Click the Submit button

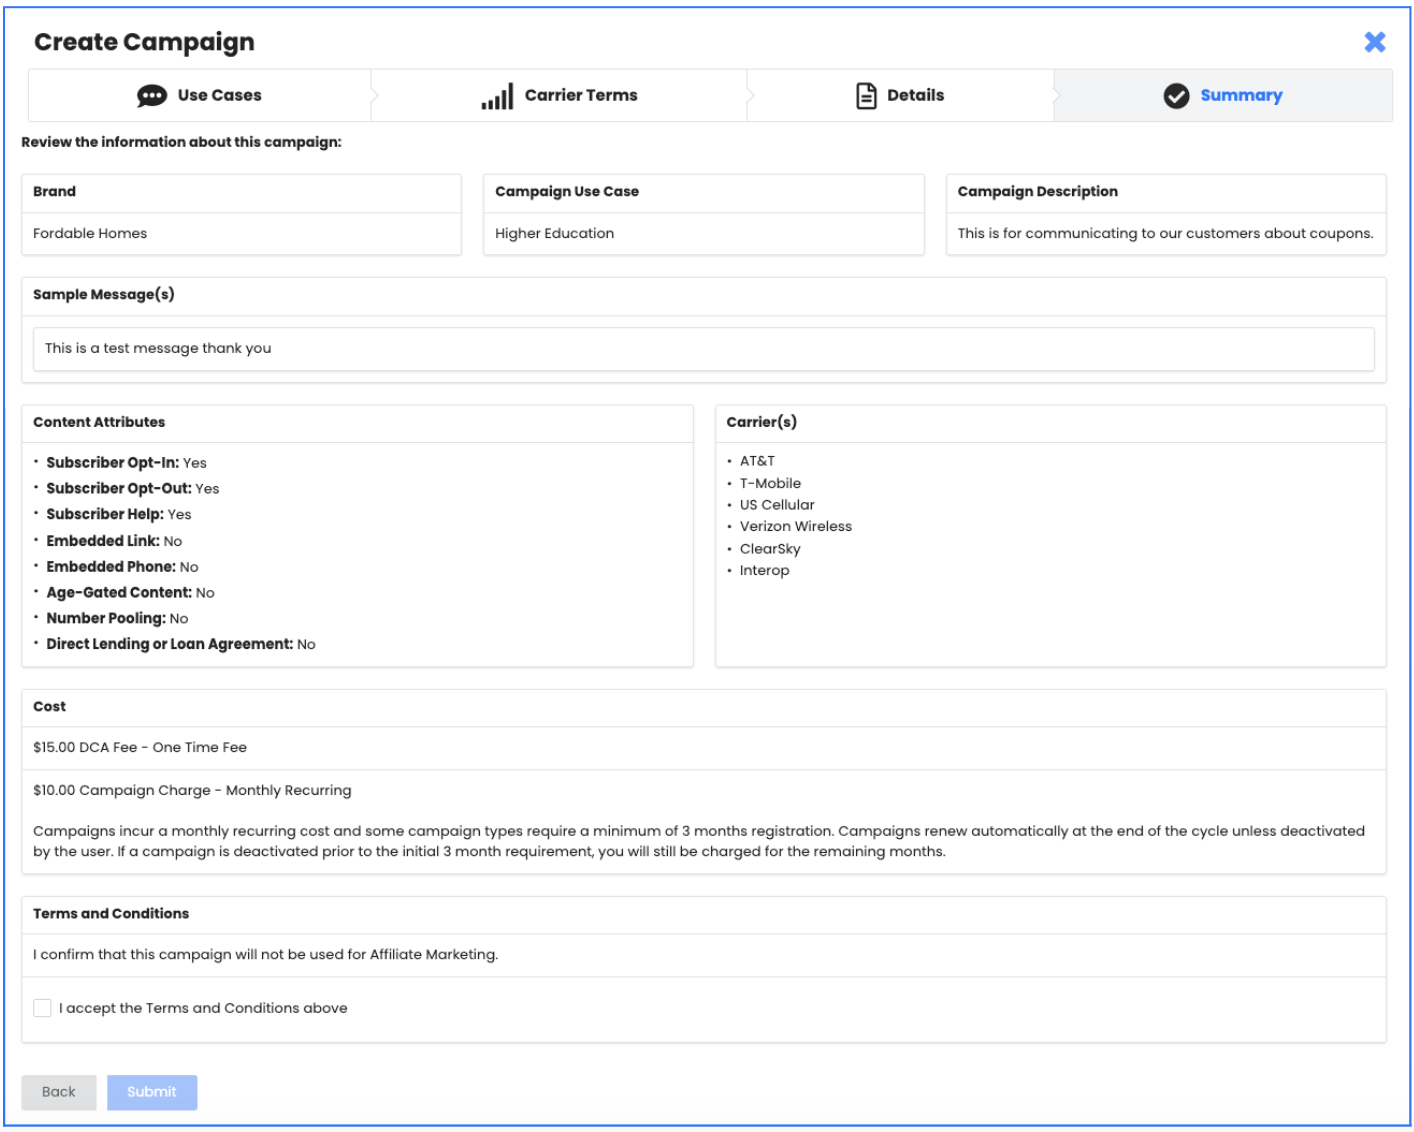coord(152,1092)
